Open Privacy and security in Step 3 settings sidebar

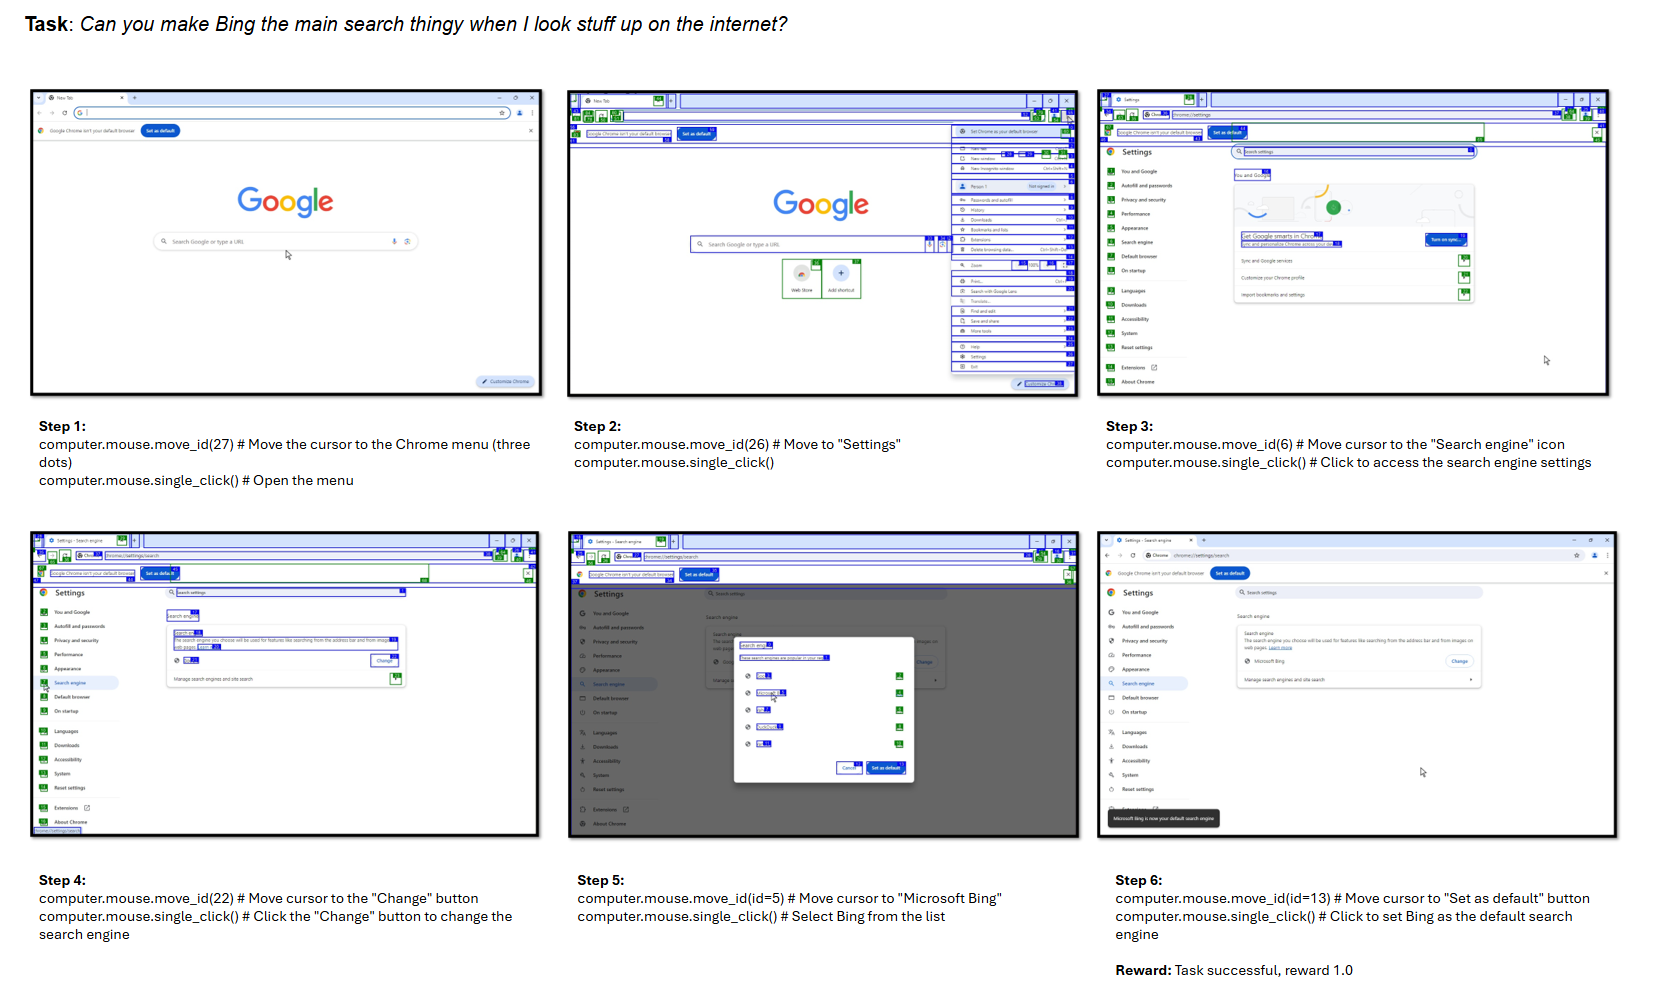(1143, 200)
